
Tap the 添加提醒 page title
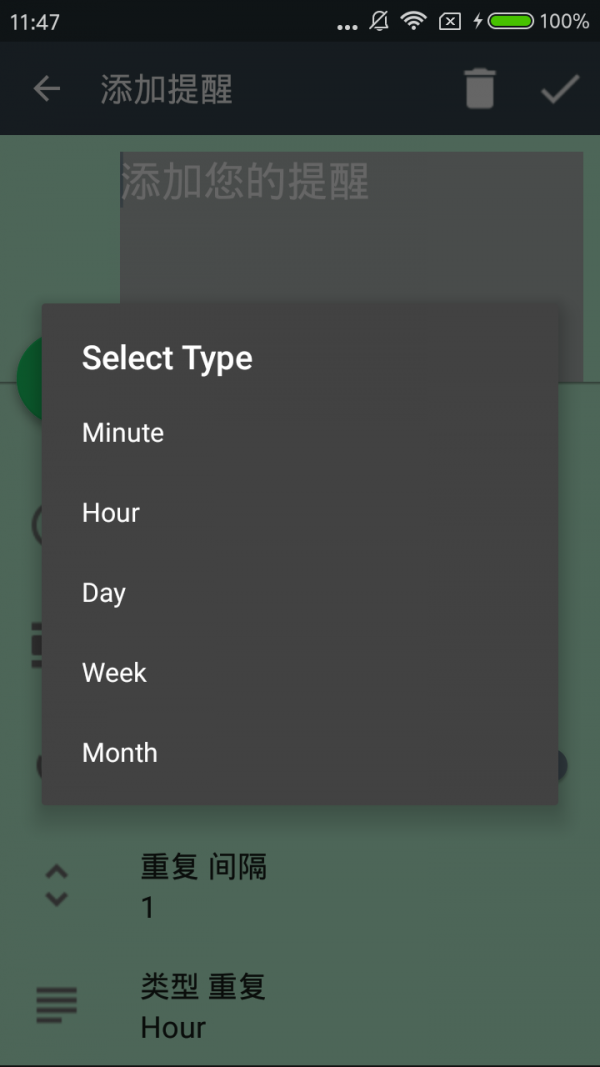point(167,89)
